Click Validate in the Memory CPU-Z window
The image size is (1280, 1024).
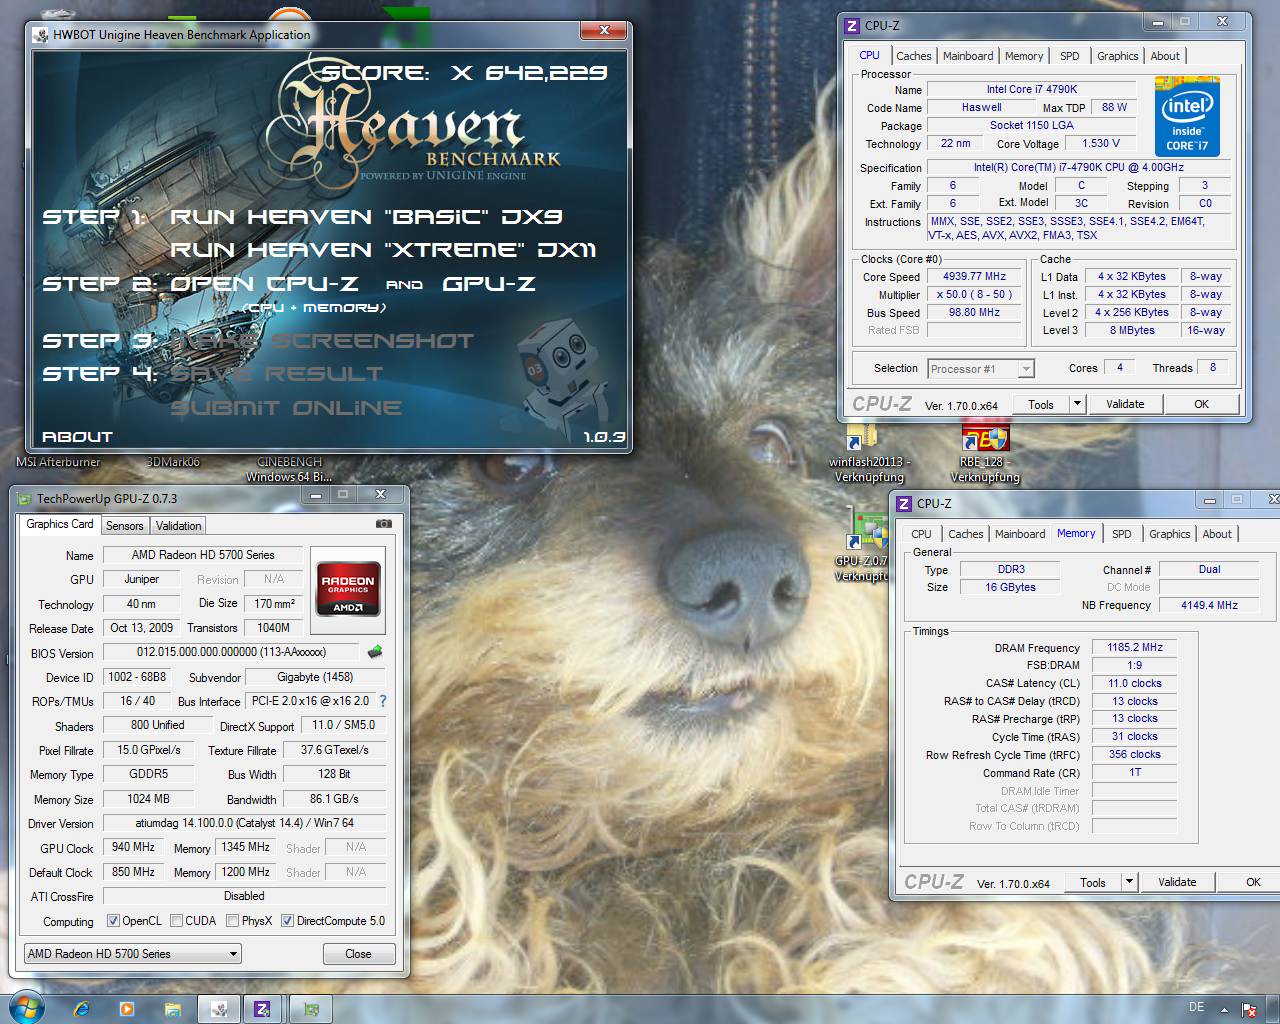(1177, 882)
